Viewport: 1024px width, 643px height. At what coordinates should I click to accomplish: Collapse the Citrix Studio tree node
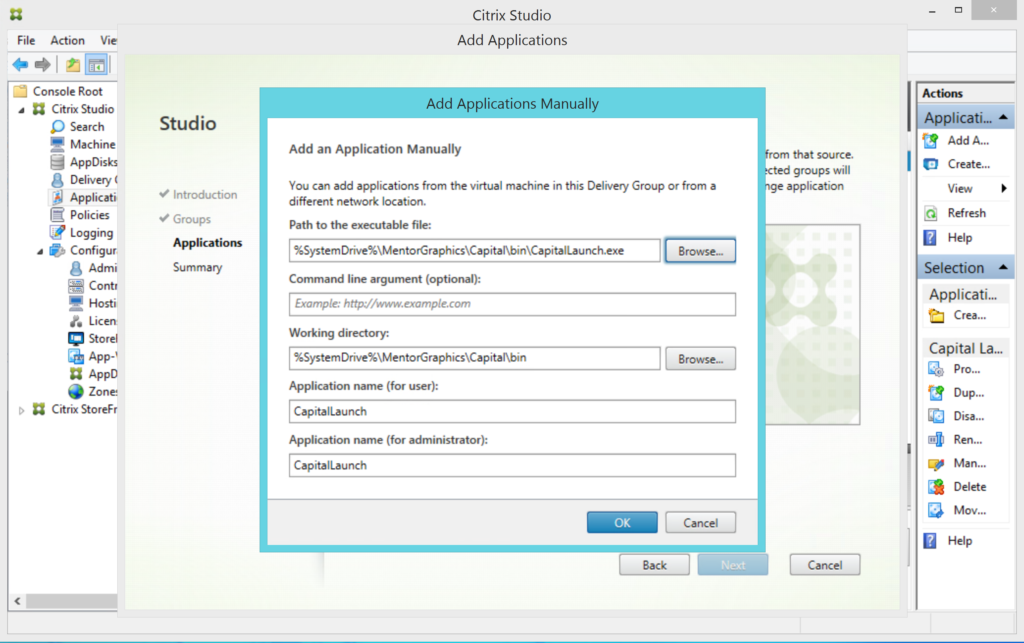click(22, 110)
